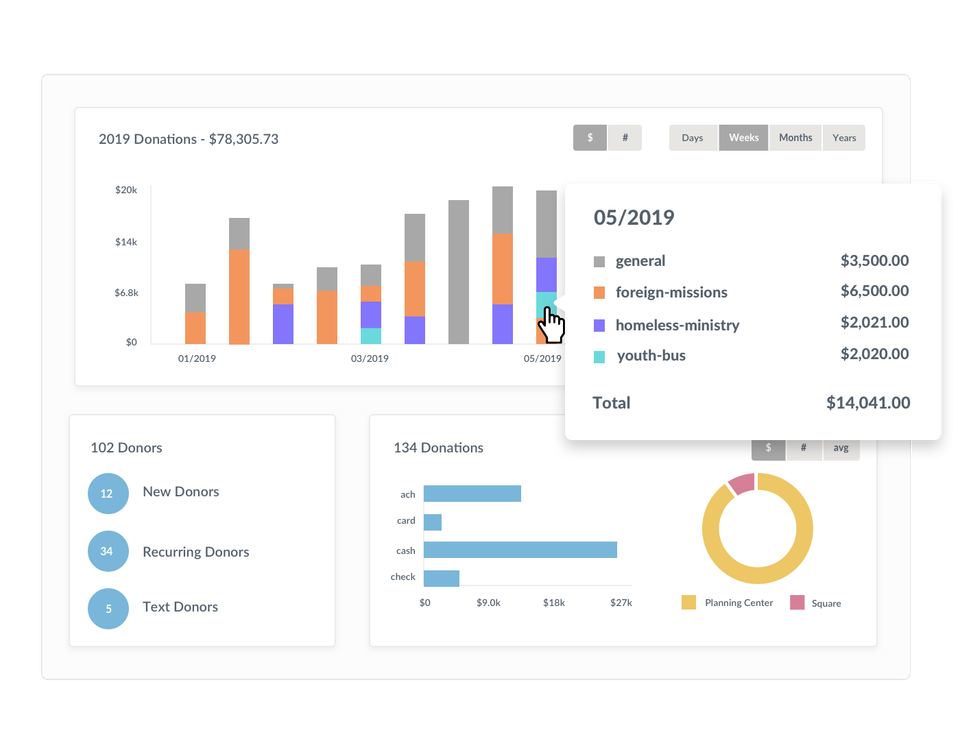Click the yellow Planning Center legend swatch

(x=689, y=602)
